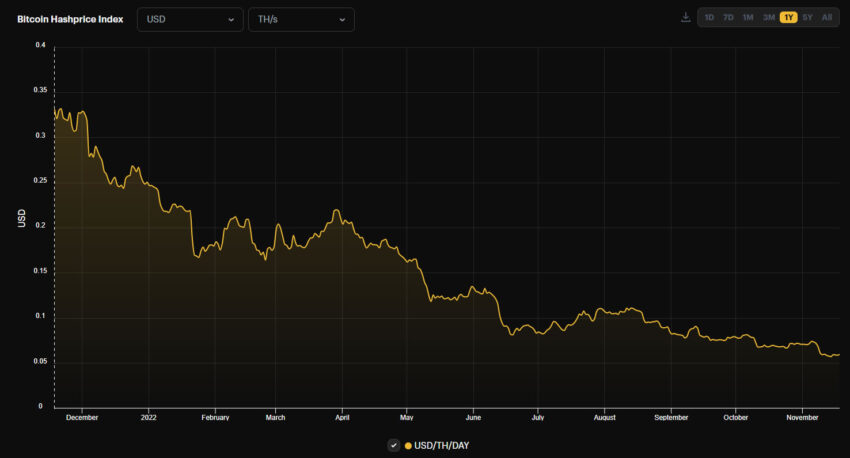The height and width of the screenshot is (458, 850).
Task: Click the Bitcoin Hashprice Index title
Action: click(x=70, y=19)
